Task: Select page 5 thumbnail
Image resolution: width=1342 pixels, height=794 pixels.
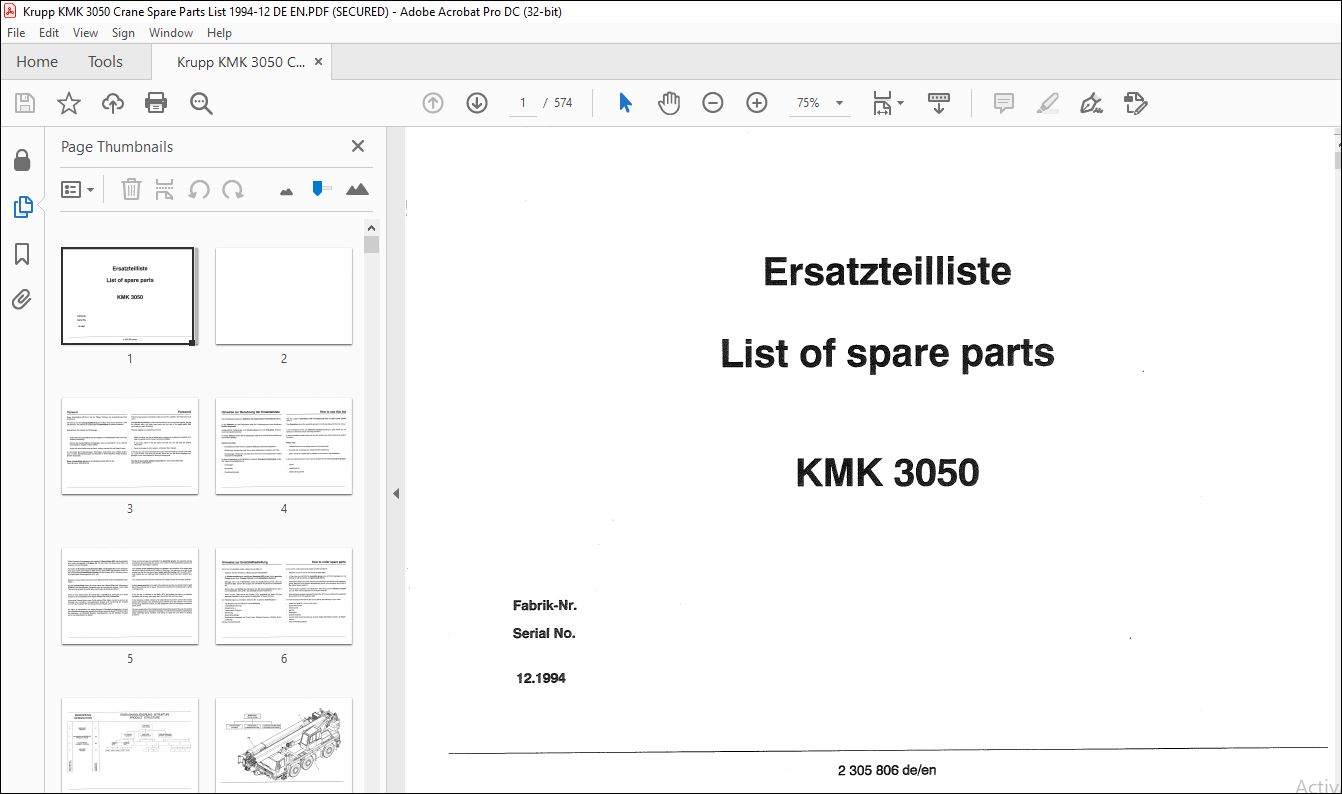Action: 130,596
